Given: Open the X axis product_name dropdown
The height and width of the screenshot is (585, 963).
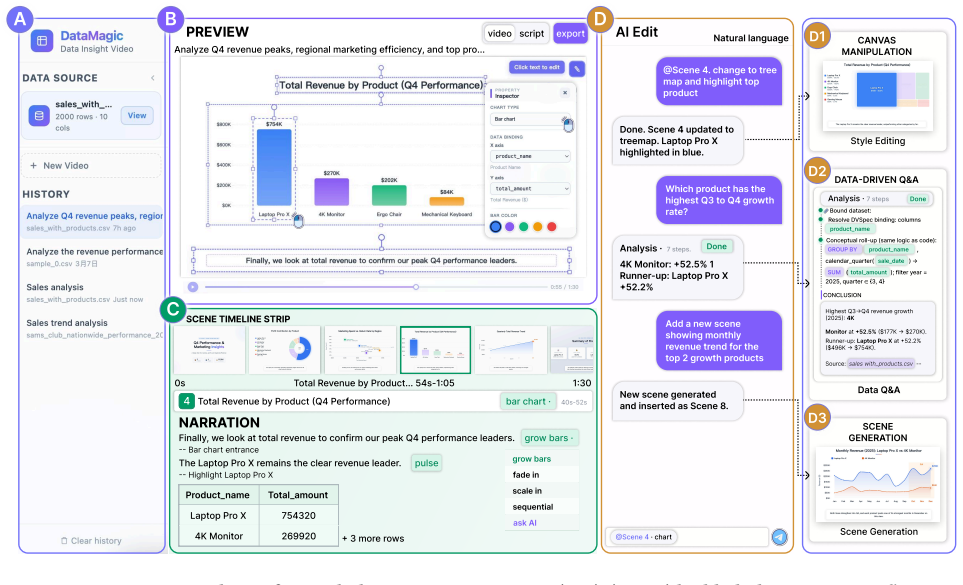Looking at the screenshot, I should (x=531, y=157).
